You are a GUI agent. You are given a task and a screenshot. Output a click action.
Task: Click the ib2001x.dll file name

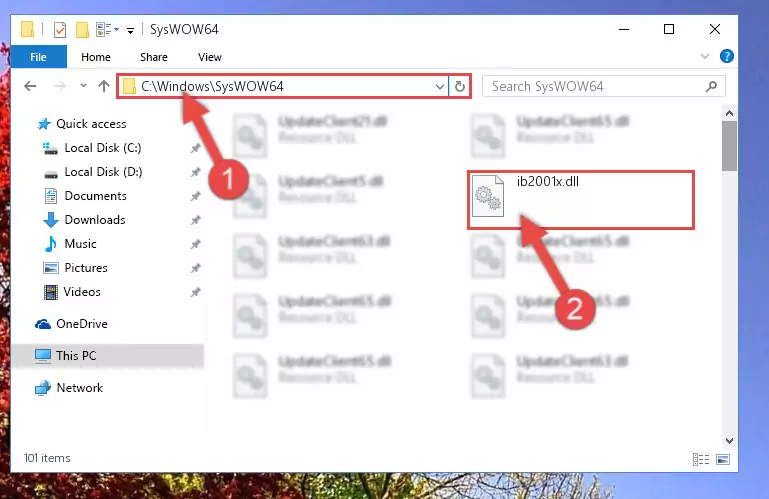pyautogui.click(x=548, y=182)
